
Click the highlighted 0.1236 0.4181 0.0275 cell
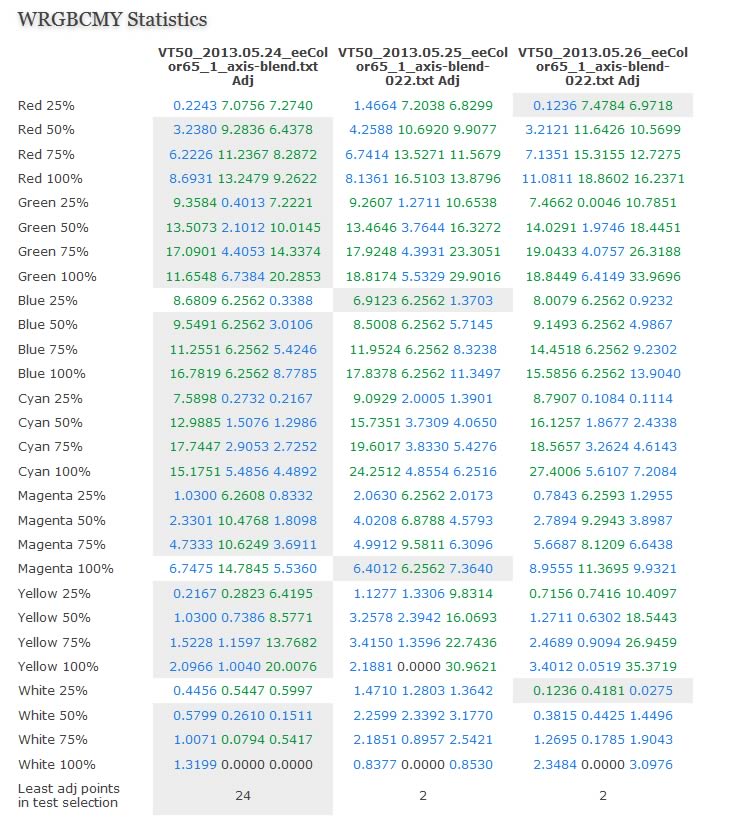603,691
